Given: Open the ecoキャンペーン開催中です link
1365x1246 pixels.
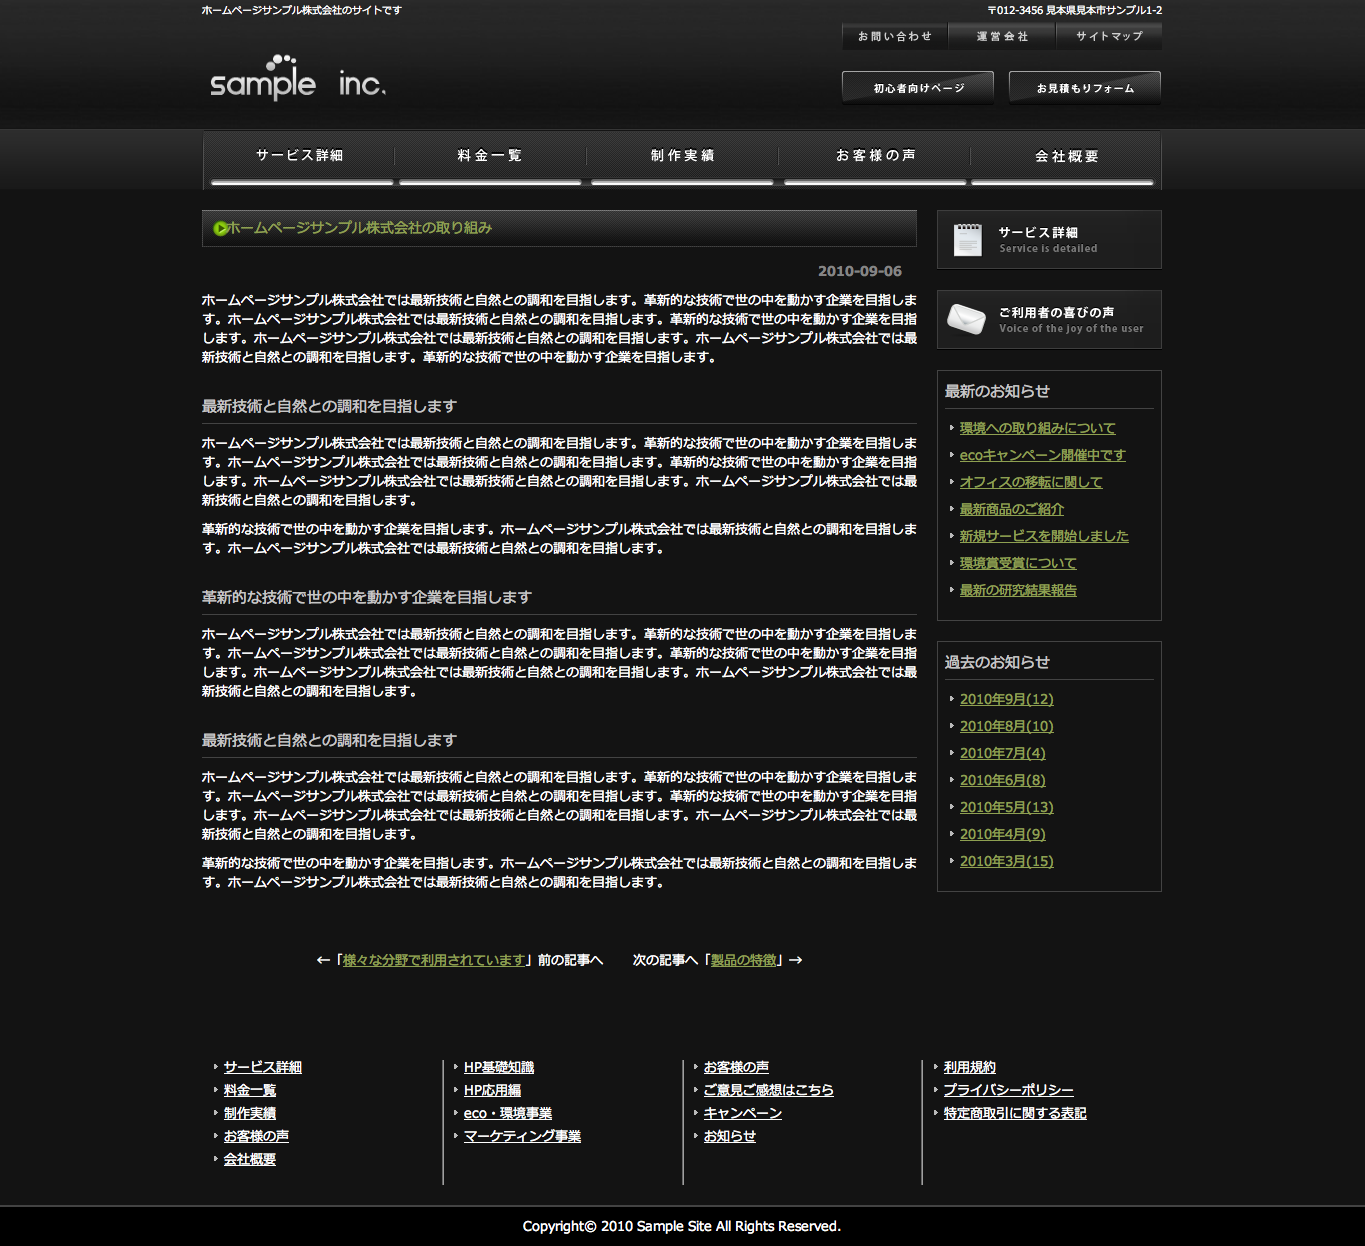Looking at the screenshot, I should click(1042, 455).
